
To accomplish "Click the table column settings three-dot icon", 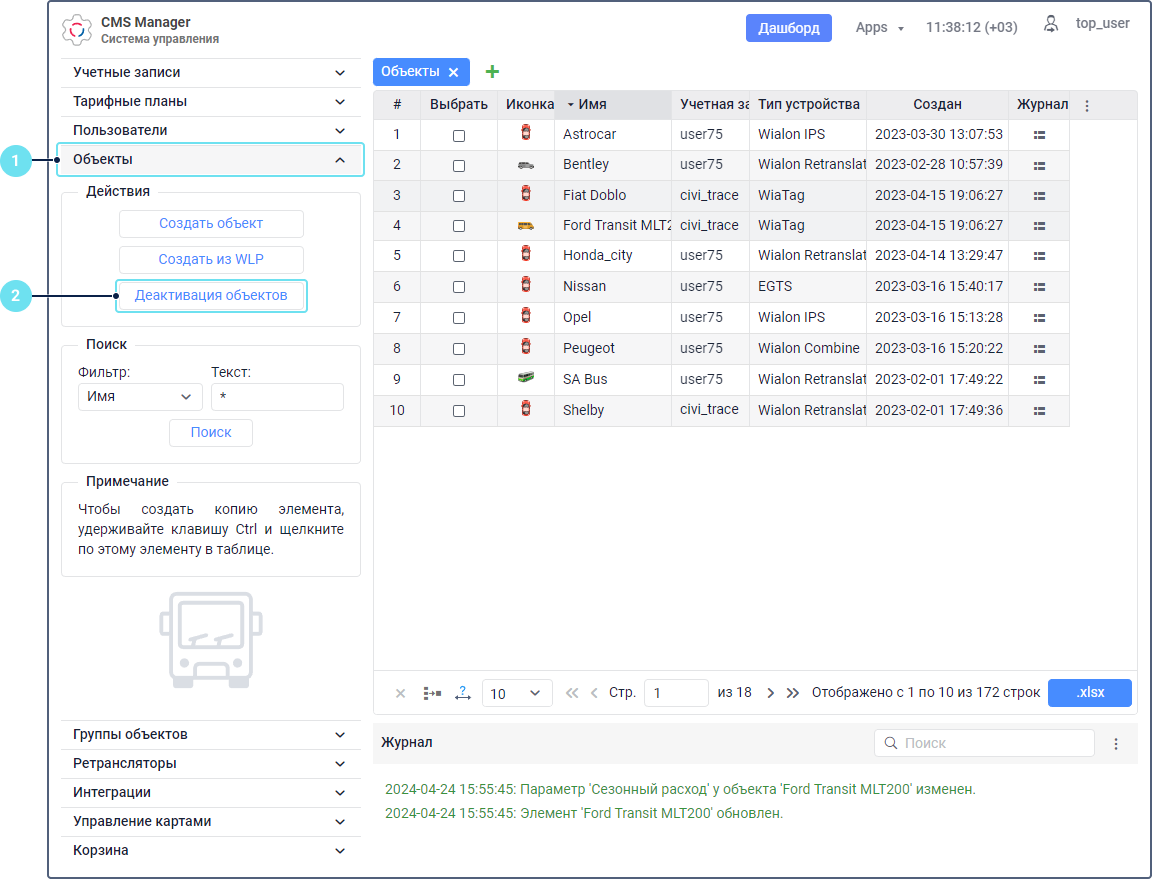I will (x=1087, y=105).
